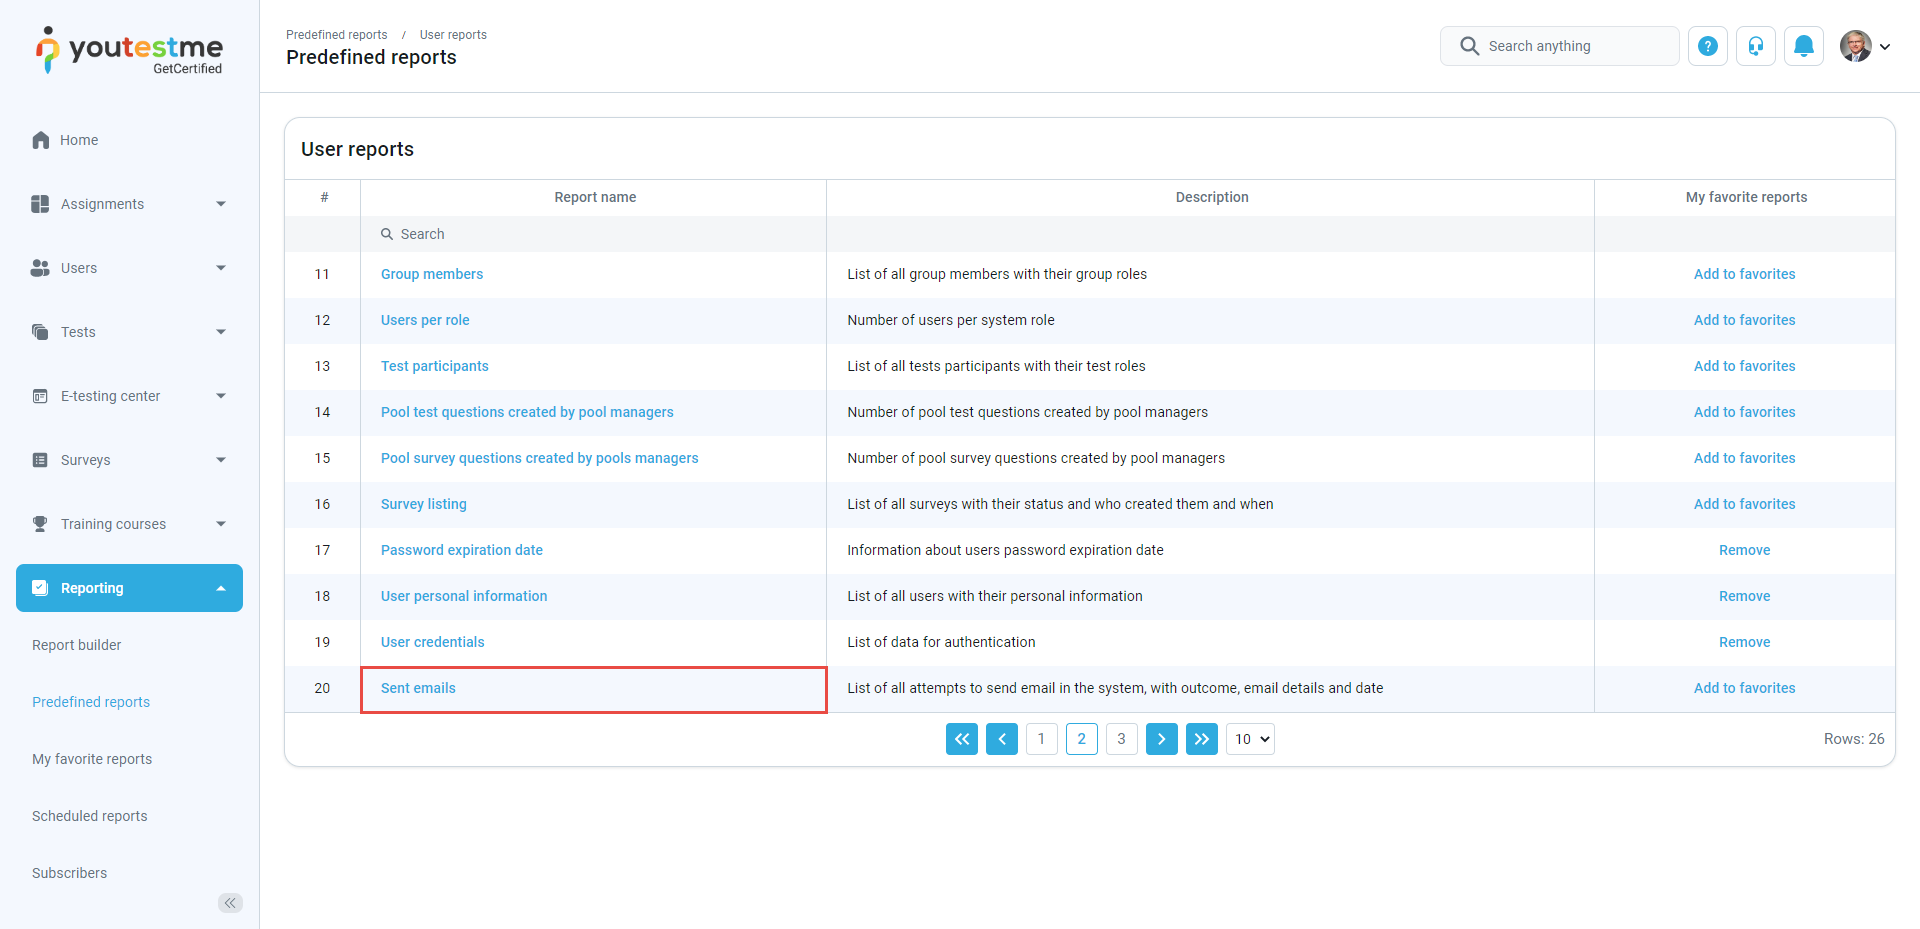This screenshot has width=1920, height=929.
Task: Open the support headset icon
Action: coord(1756,46)
